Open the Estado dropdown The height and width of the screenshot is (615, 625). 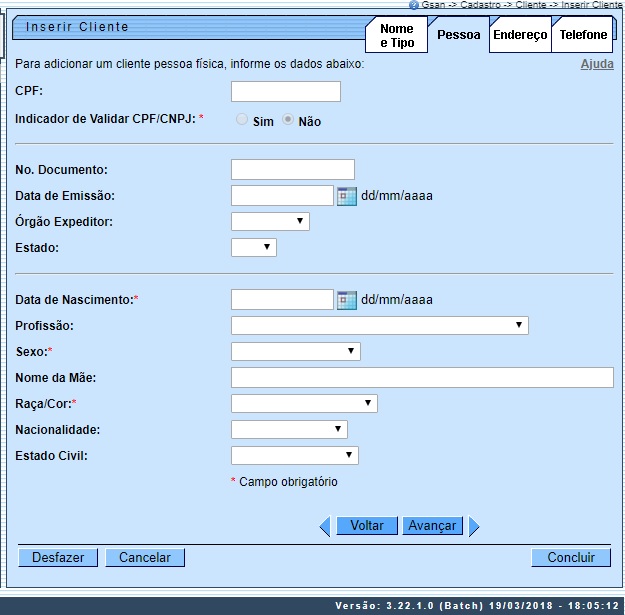(254, 247)
